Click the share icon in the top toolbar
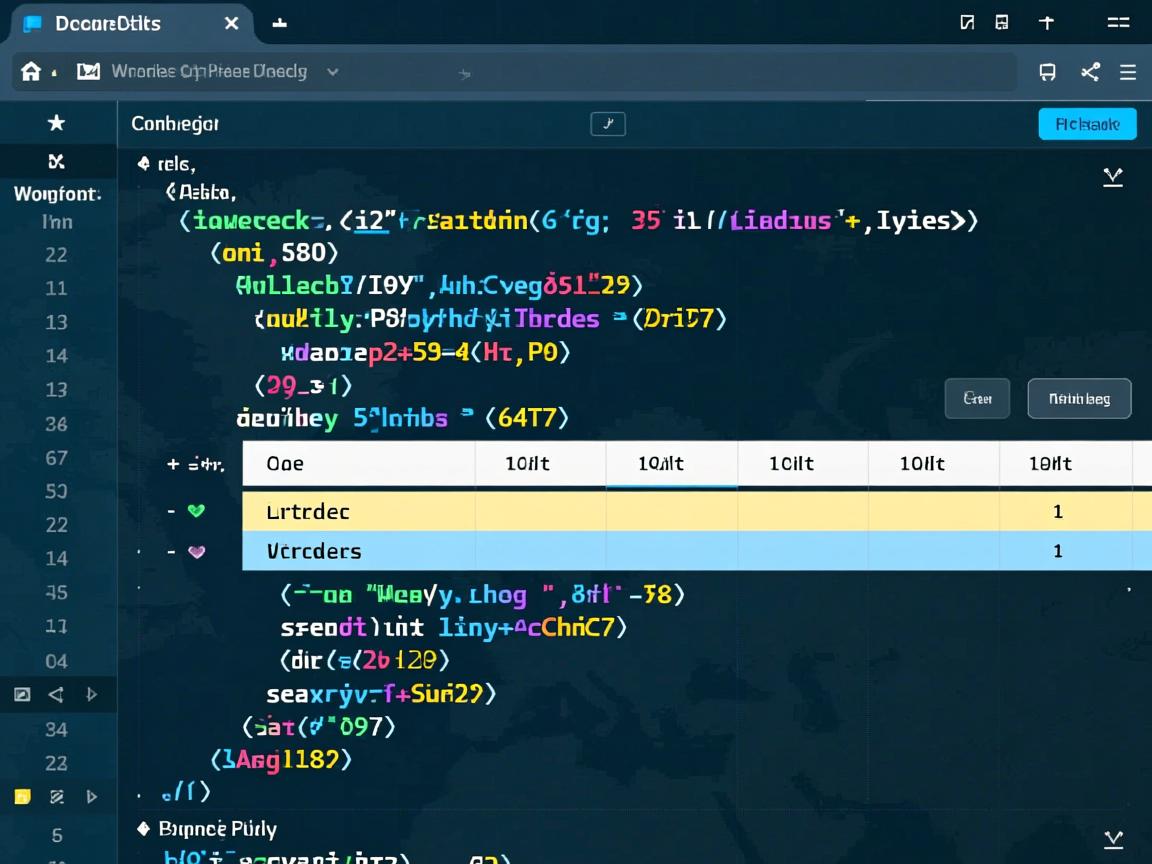Image resolution: width=1152 pixels, height=864 pixels. 1090,72
